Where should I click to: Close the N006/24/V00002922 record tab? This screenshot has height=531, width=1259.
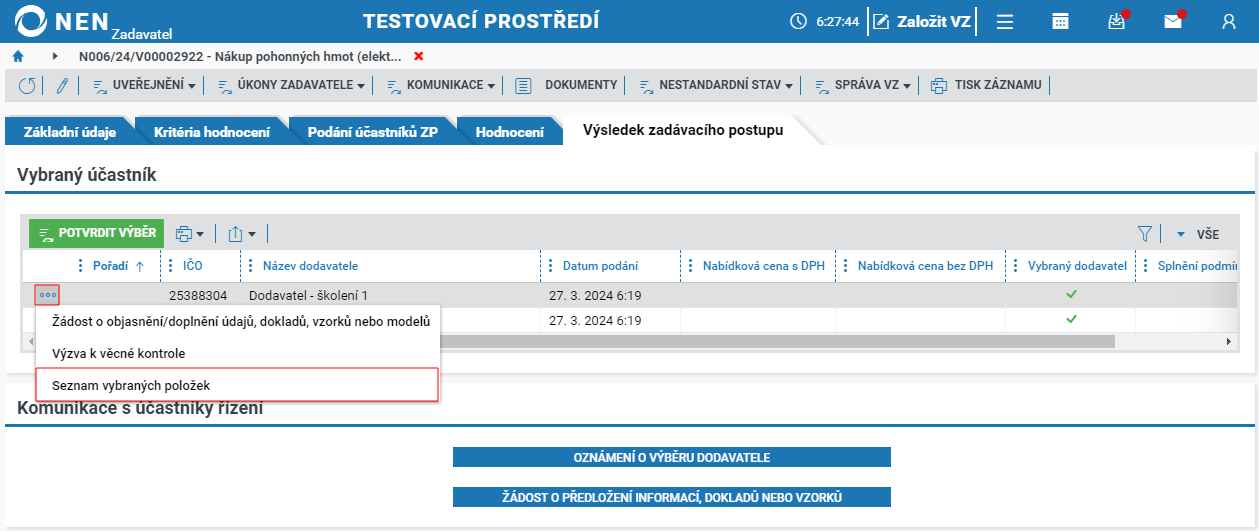(419, 56)
